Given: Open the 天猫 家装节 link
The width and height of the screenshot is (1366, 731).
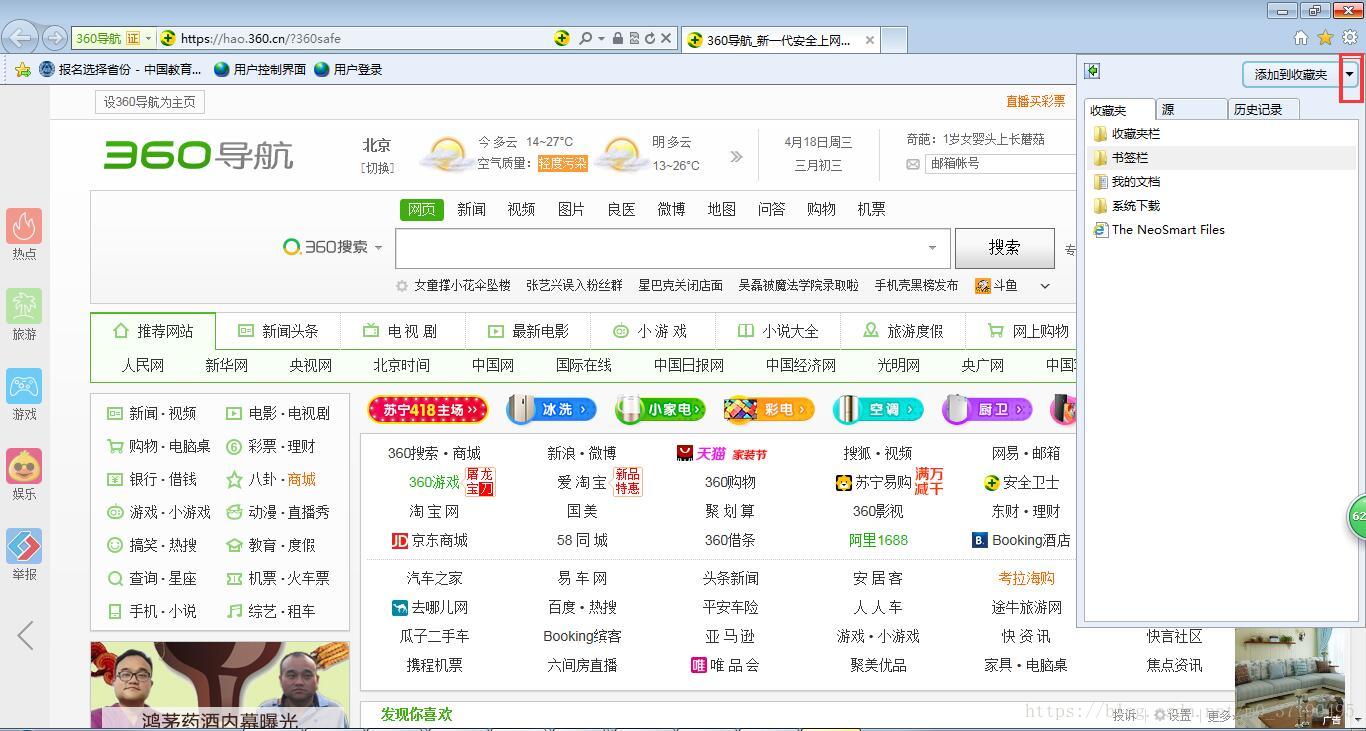Looking at the screenshot, I should point(722,454).
